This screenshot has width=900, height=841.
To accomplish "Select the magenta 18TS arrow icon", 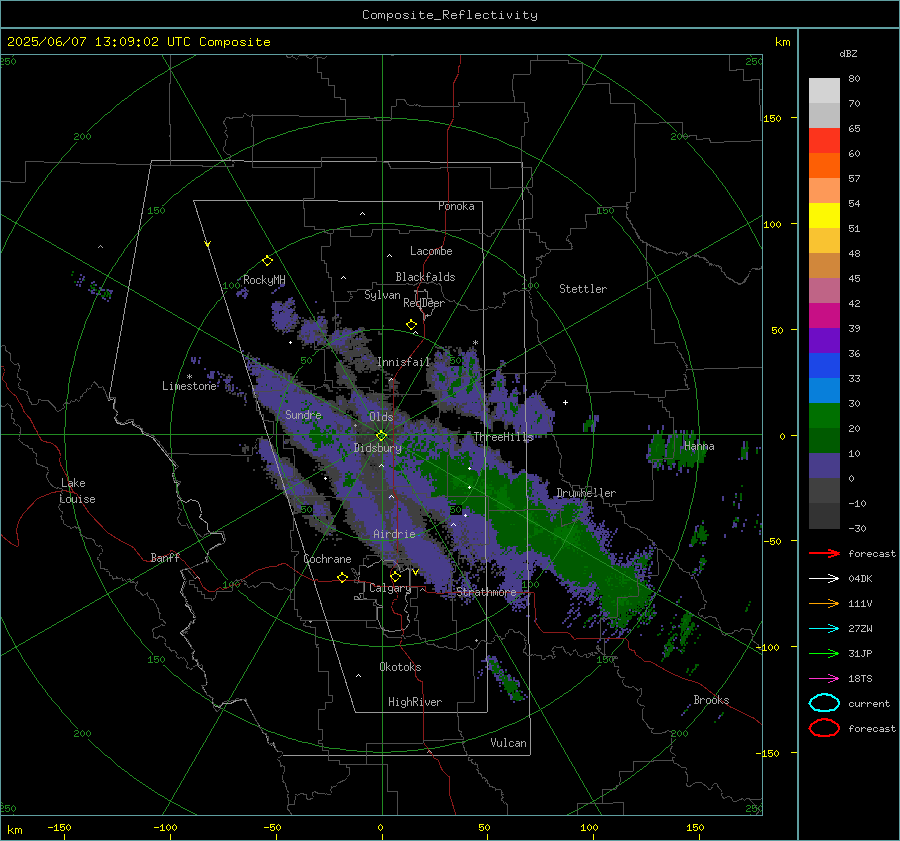I will pos(824,679).
